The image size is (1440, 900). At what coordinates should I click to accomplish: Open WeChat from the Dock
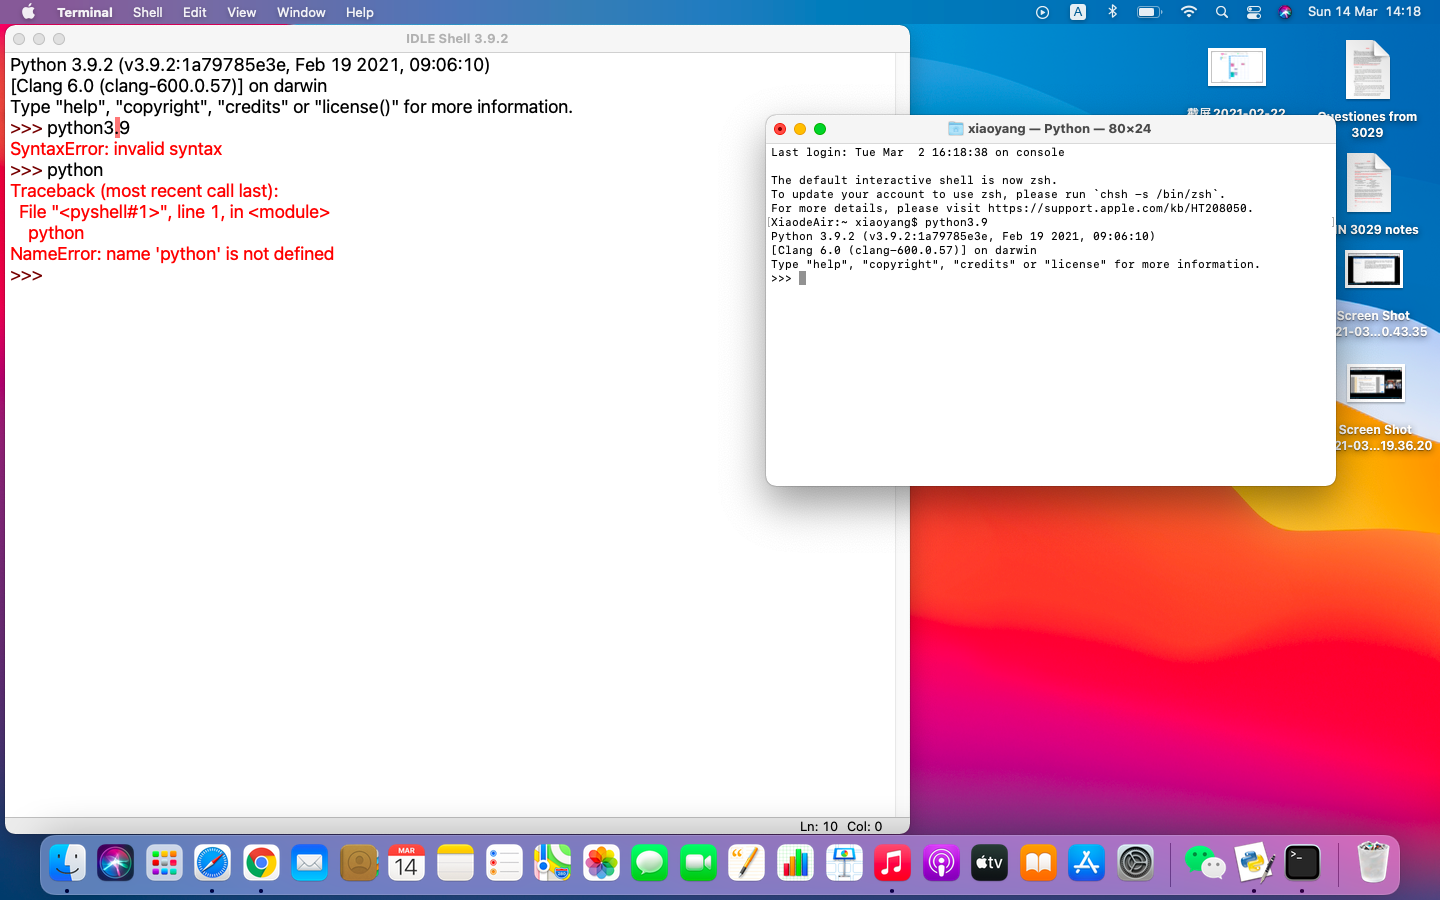[1204, 862]
